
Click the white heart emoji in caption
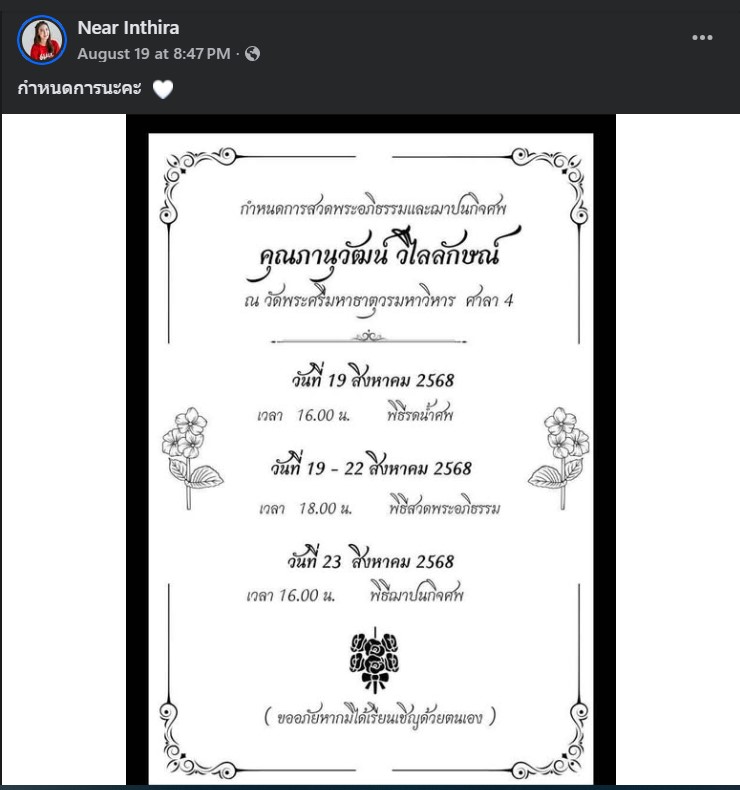click(163, 90)
